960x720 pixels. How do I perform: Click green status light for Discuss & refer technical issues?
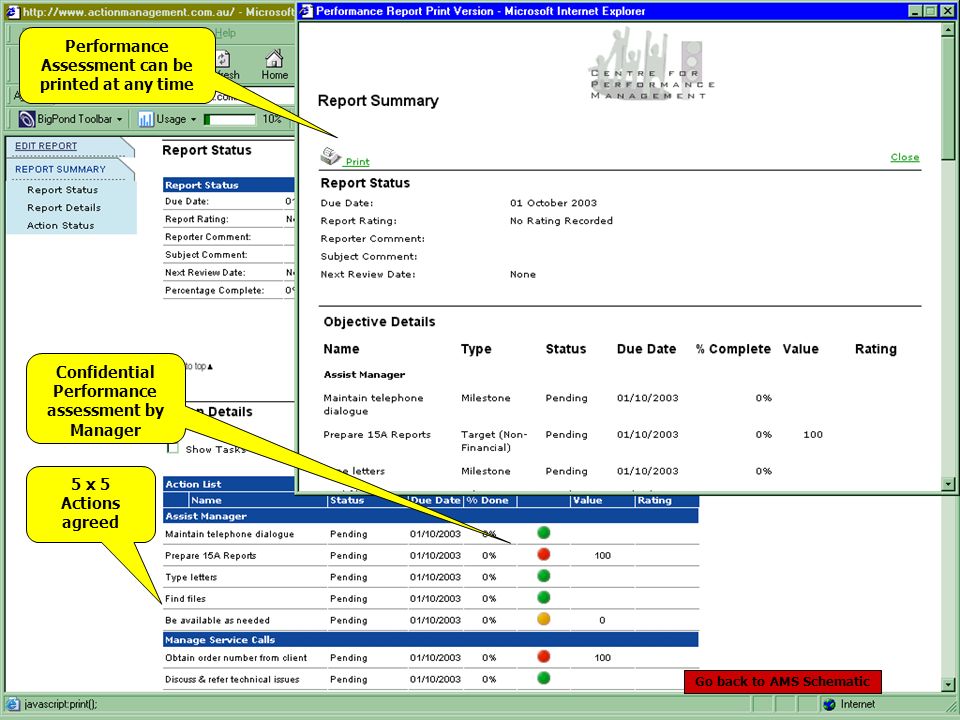tap(544, 678)
